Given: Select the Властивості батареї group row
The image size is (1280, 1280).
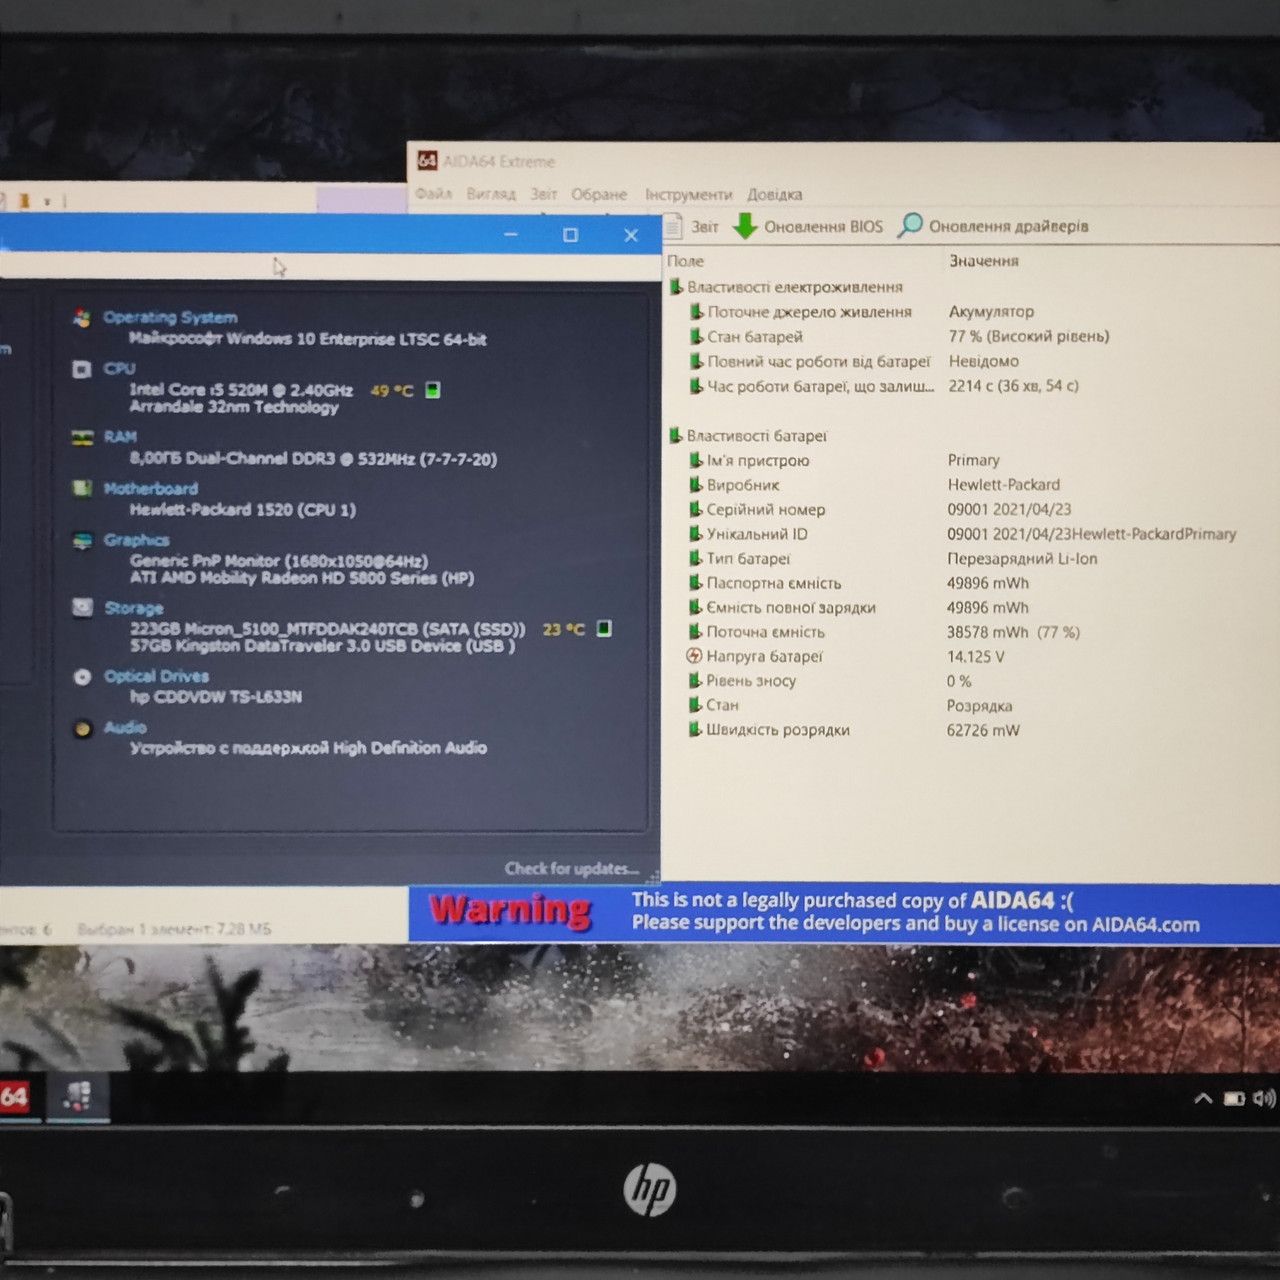Looking at the screenshot, I should click(748, 436).
